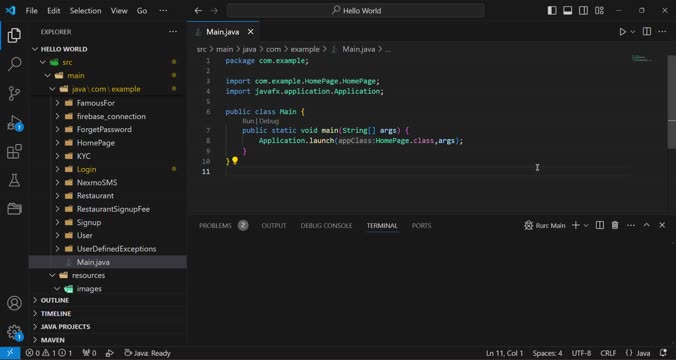The width and height of the screenshot is (676, 360).
Task: Split the terminal panel
Action: (x=600, y=225)
